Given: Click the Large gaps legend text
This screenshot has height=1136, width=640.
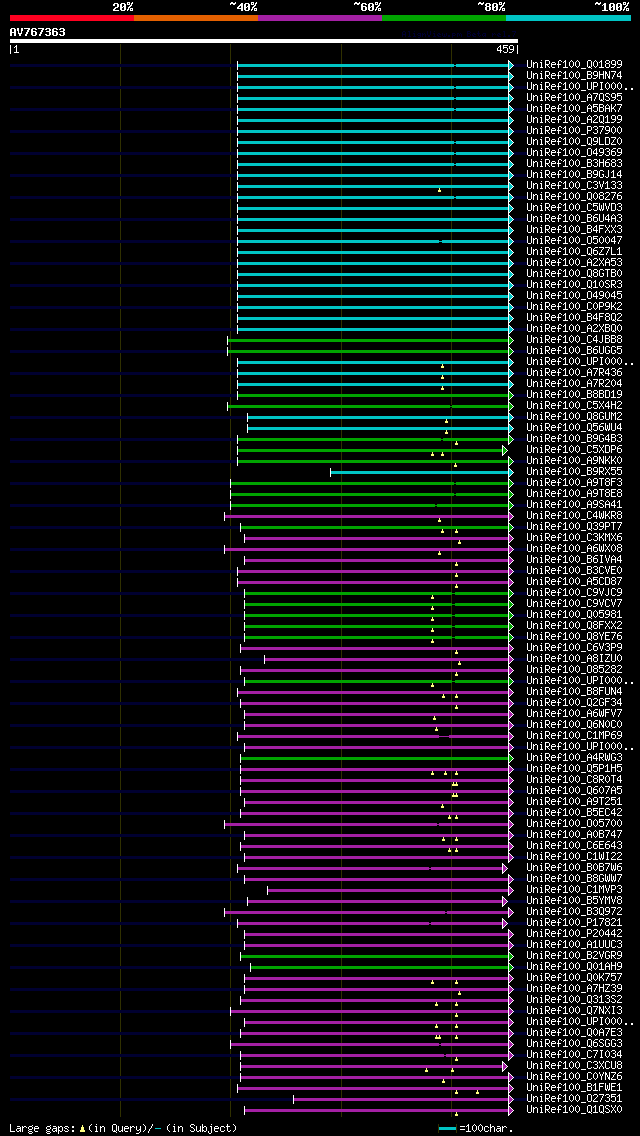Looking at the screenshot, I should (x=123, y=1128).
